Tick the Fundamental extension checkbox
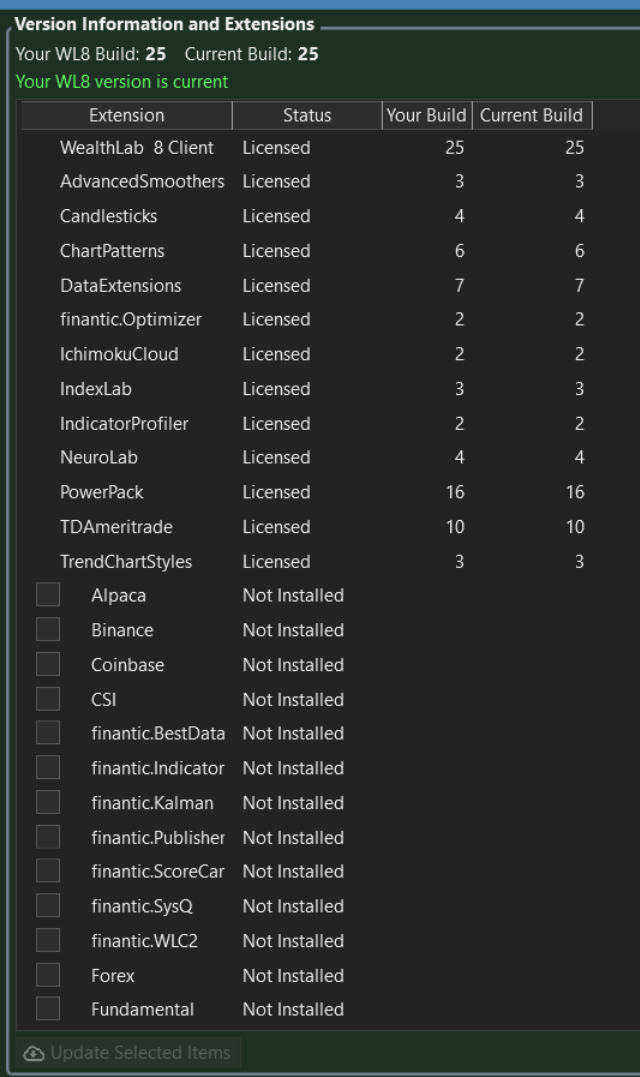 [48, 1009]
